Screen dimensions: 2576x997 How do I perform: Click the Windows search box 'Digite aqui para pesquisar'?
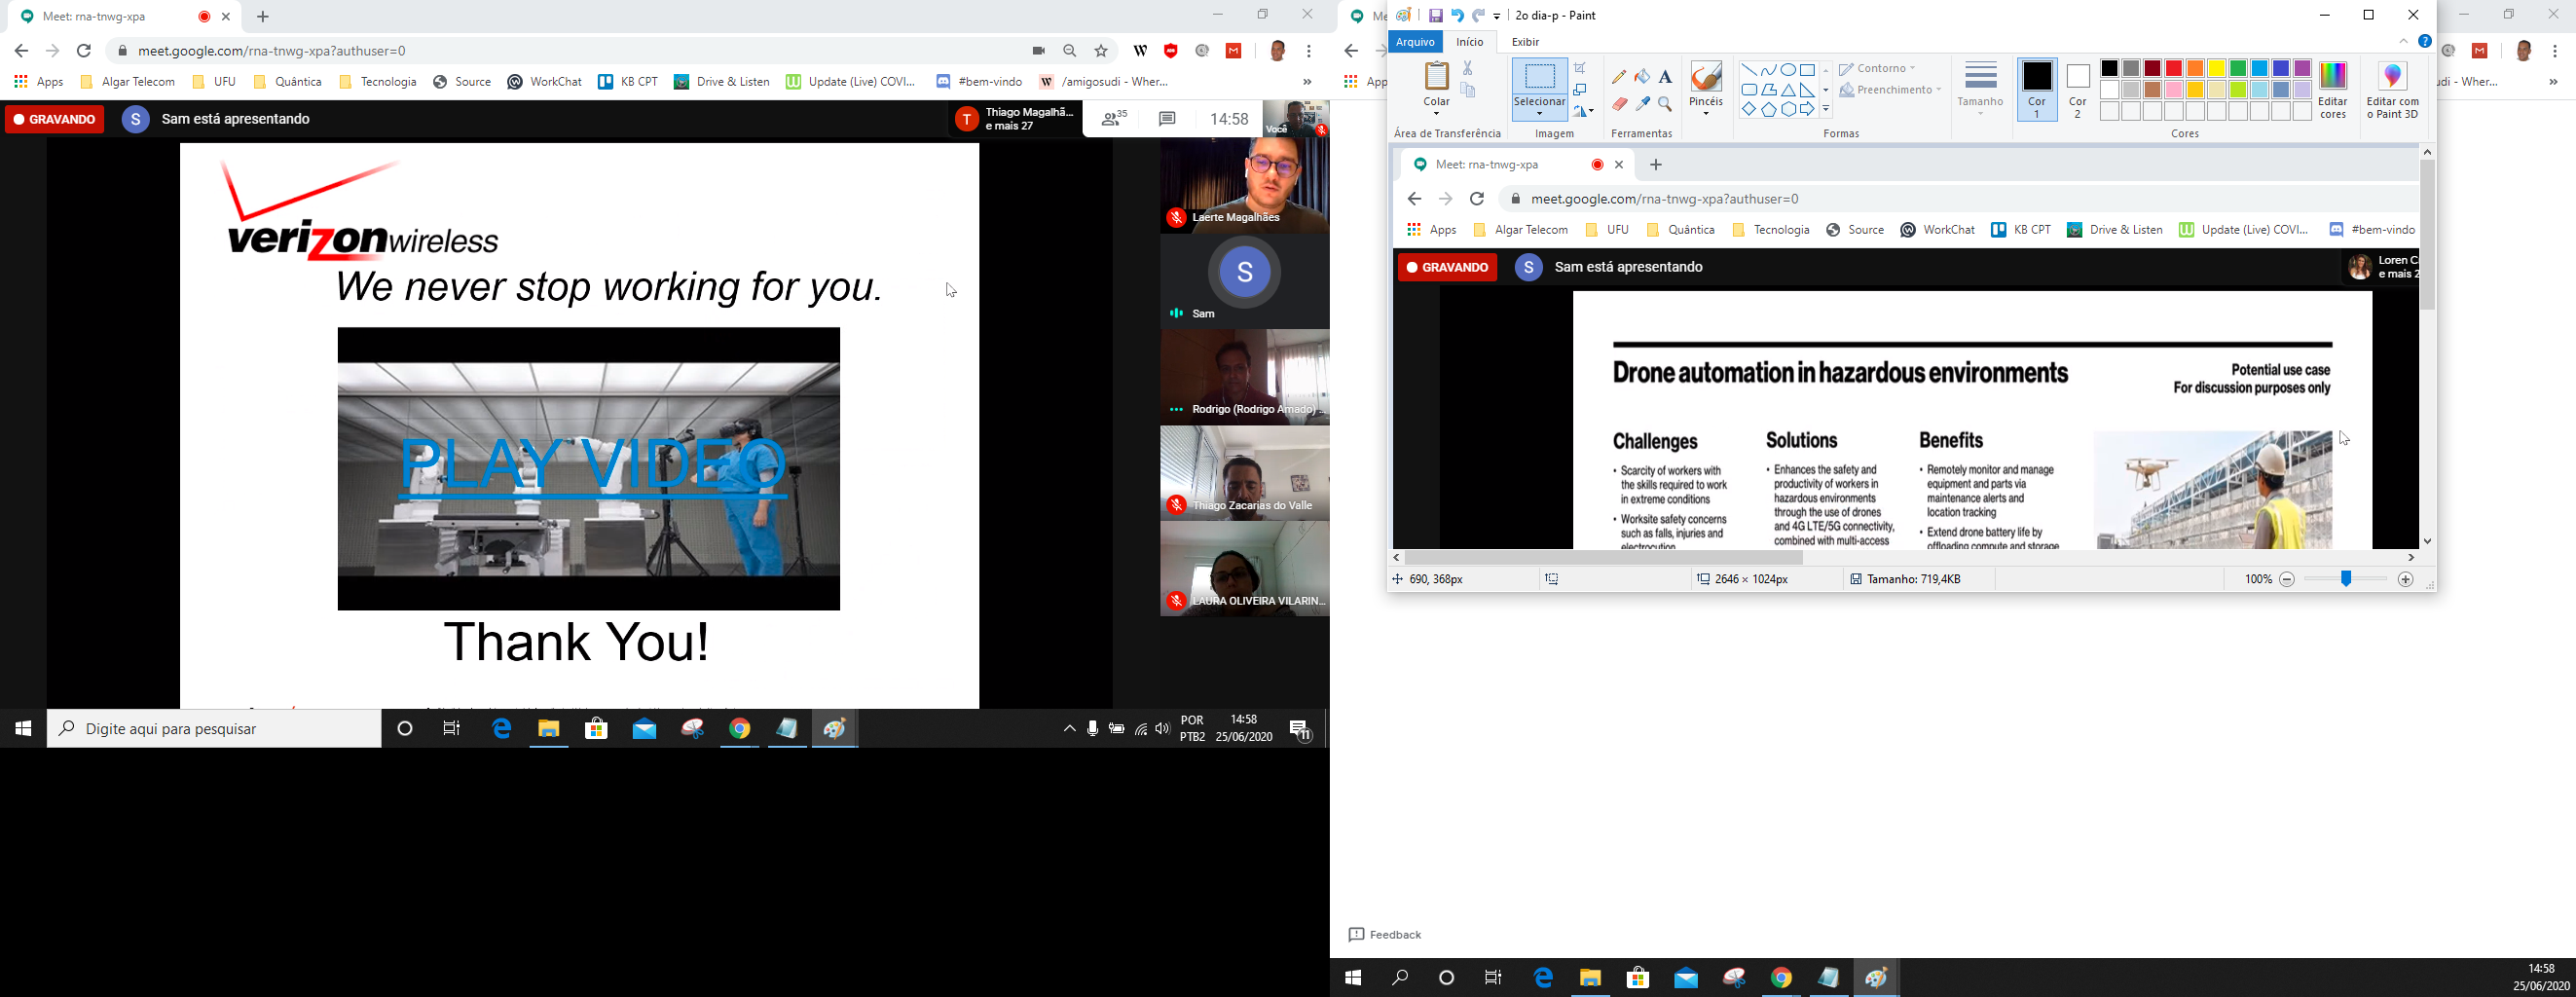click(x=214, y=729)
